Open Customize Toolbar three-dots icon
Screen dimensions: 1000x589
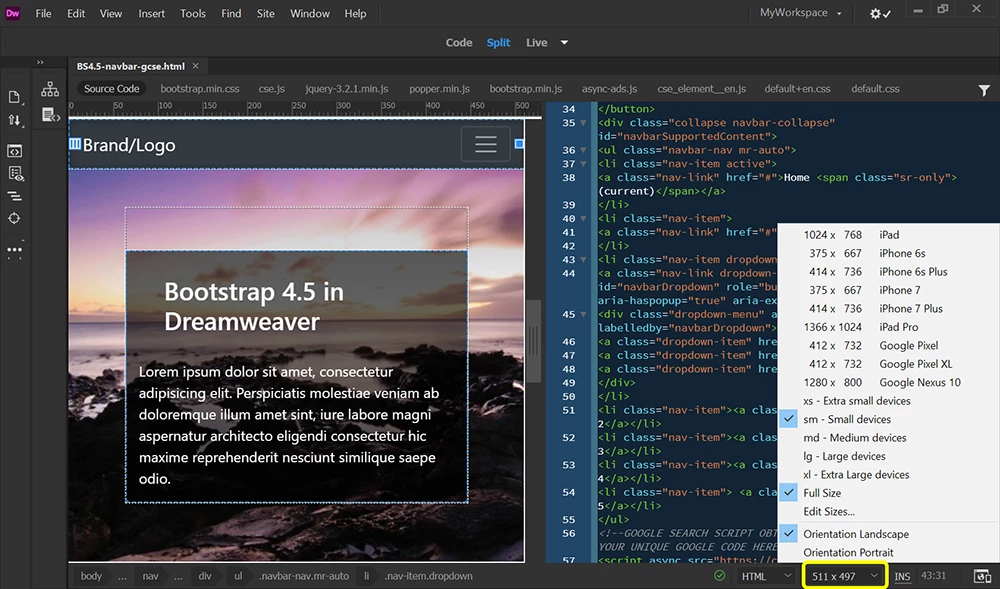(x=14, y=250)
